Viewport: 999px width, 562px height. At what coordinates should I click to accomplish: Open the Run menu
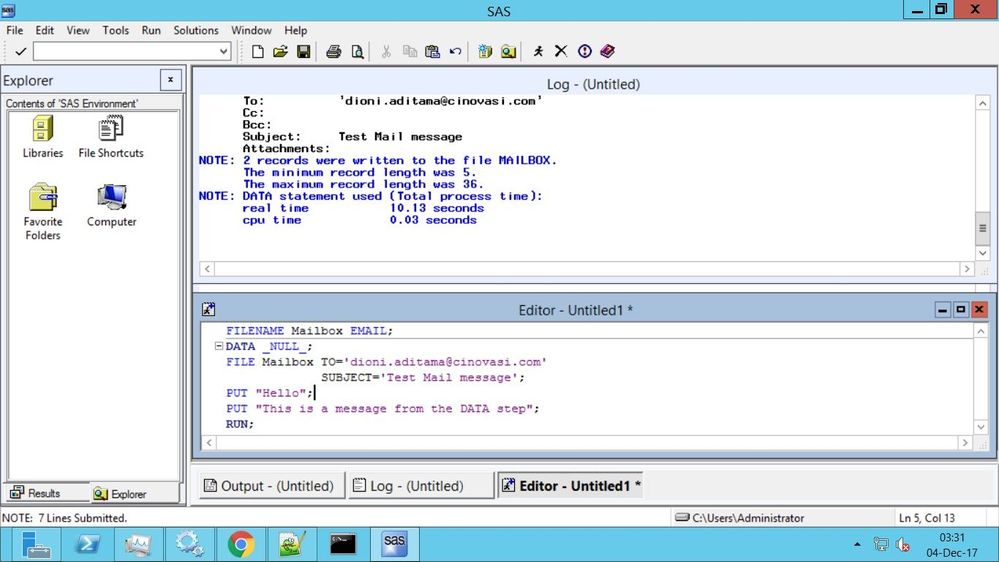click(x=151, y=30)
